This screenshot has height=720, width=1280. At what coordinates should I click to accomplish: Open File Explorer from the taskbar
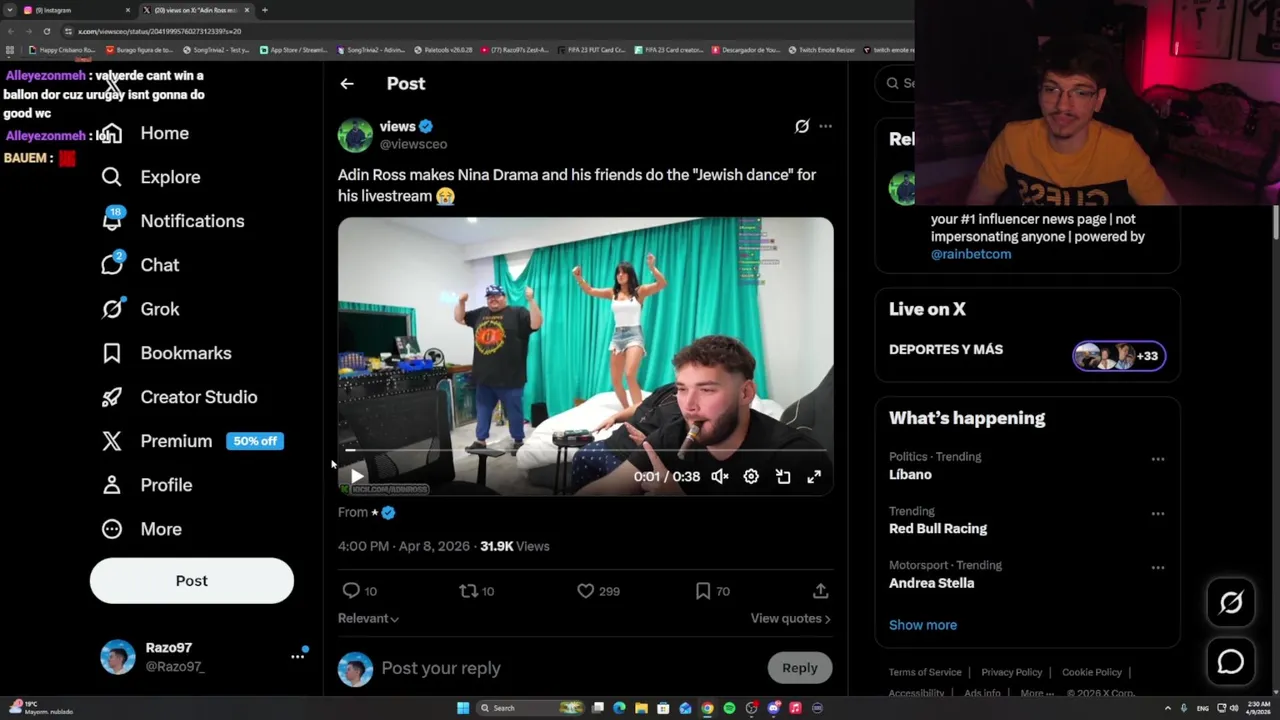pyautogui.click(x=641, y=708)
